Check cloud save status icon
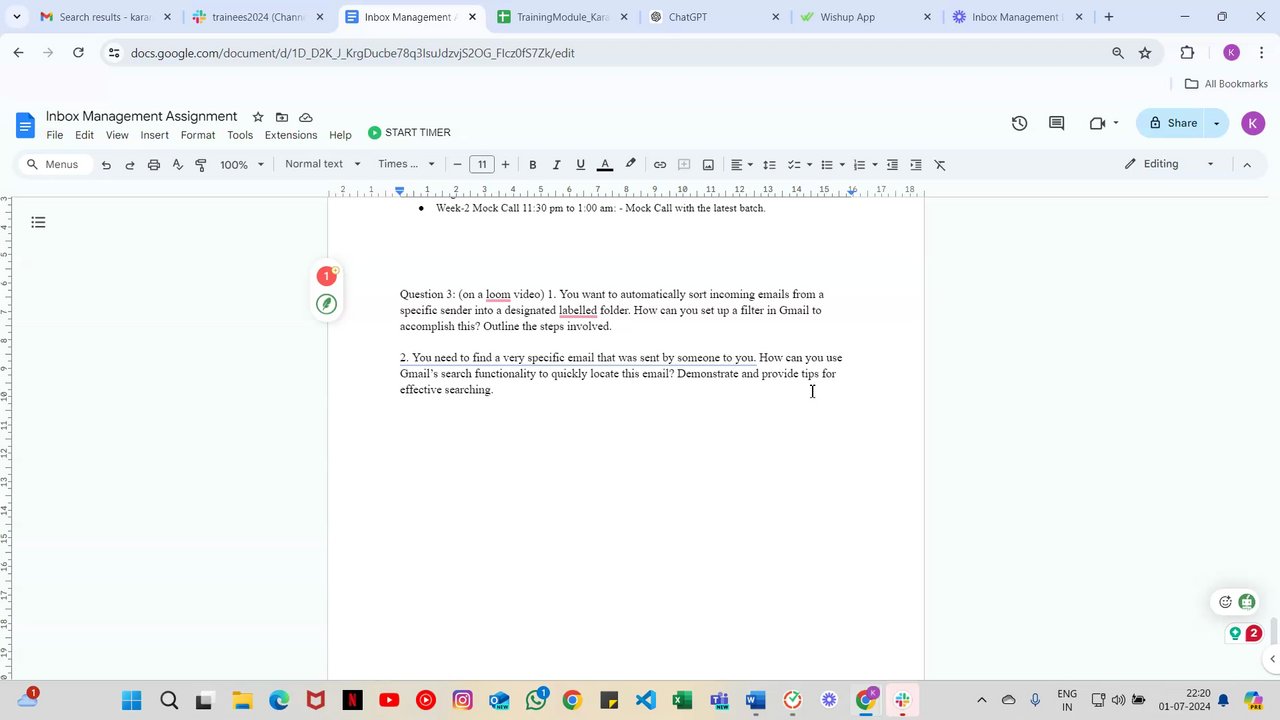This screenshot has height=720, width=1280. click(306, 117)
